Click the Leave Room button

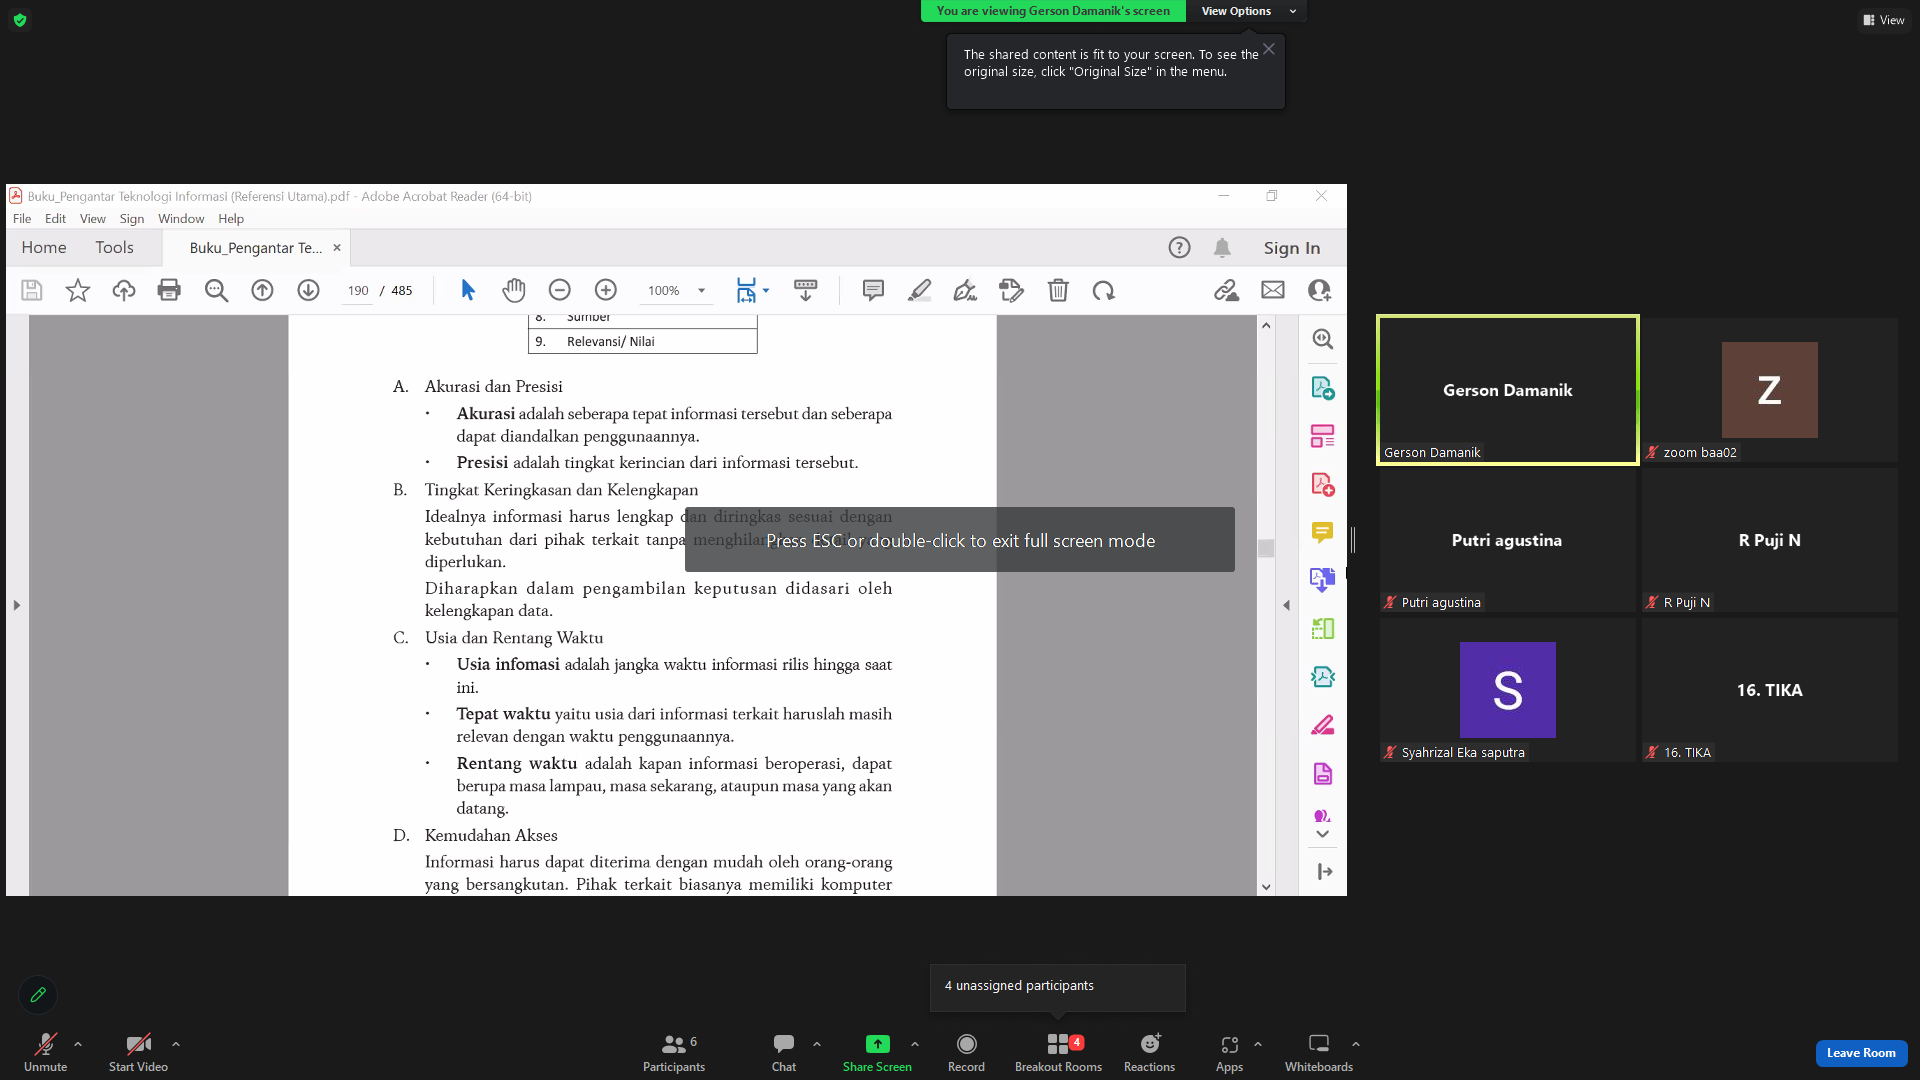(1861, 1053)
